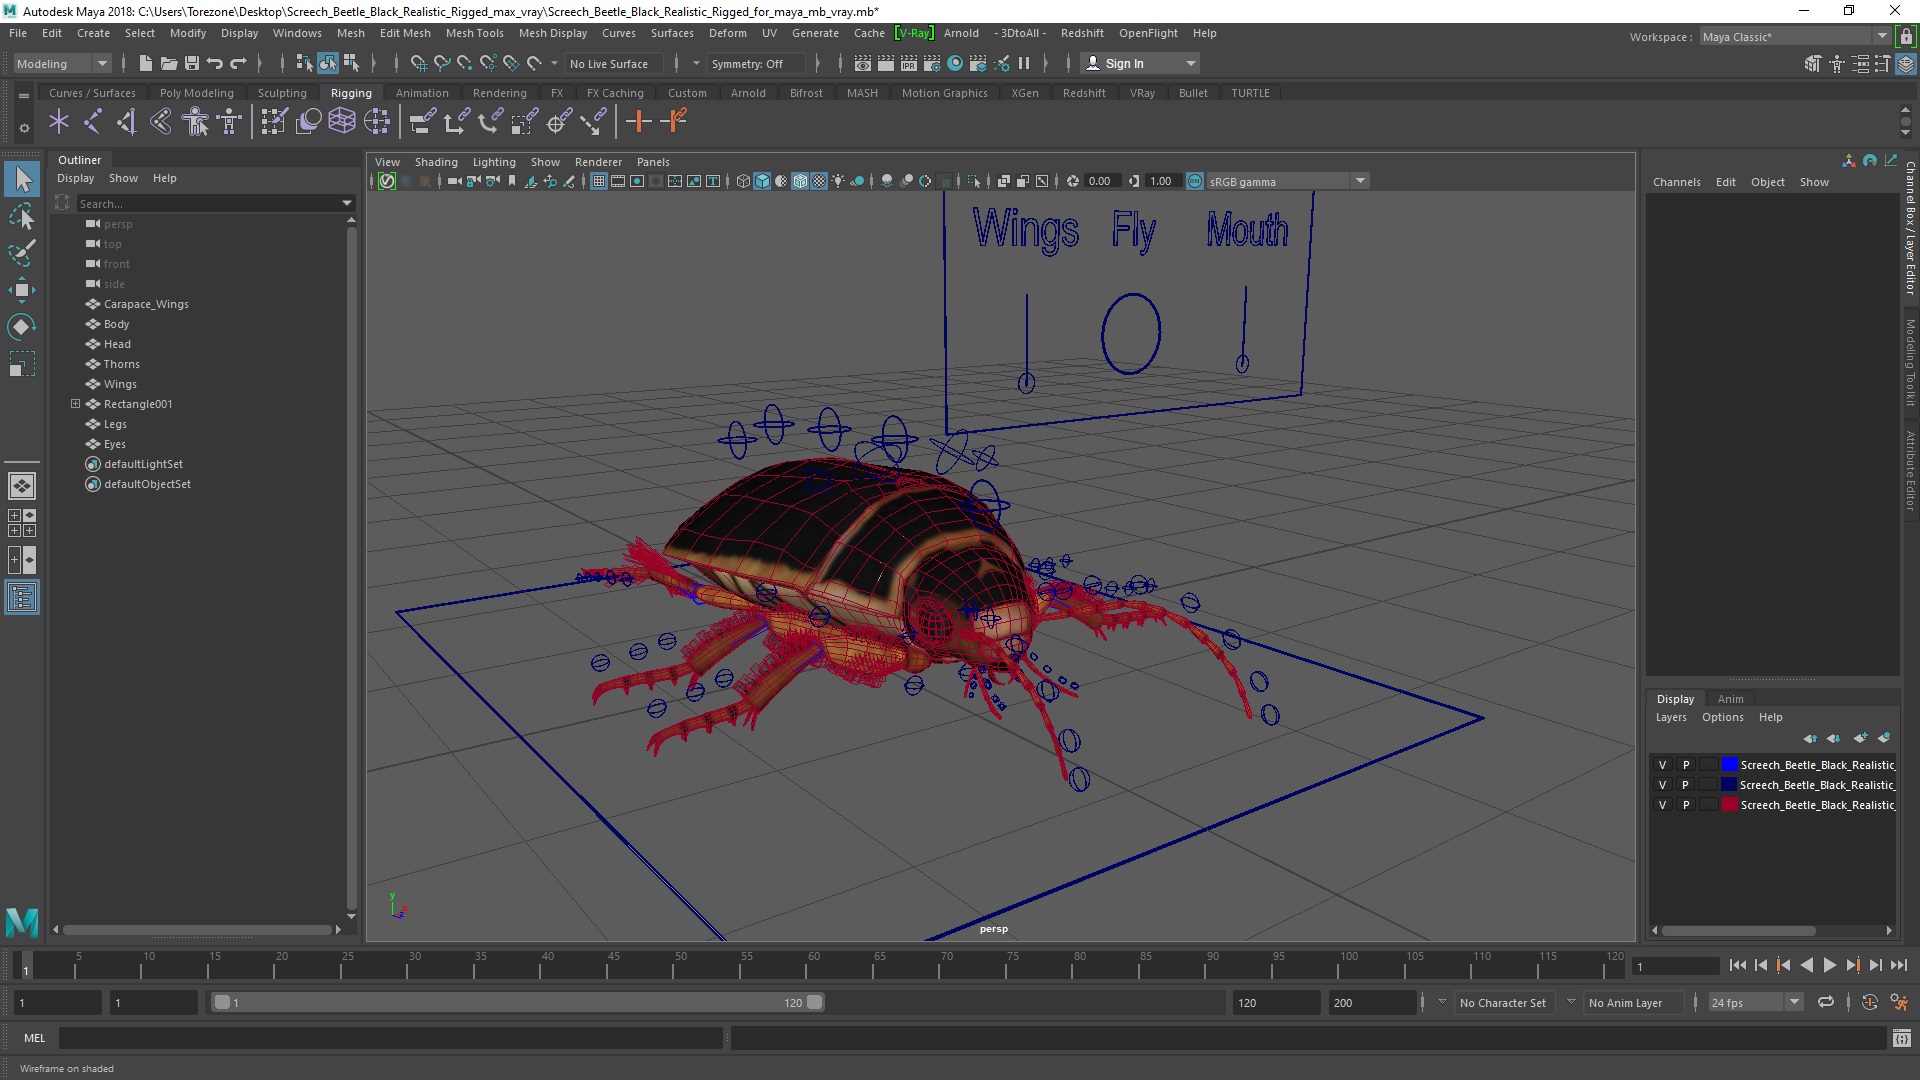Toggle visibility V of first Screech_Beetle layer

point(1663,765)
